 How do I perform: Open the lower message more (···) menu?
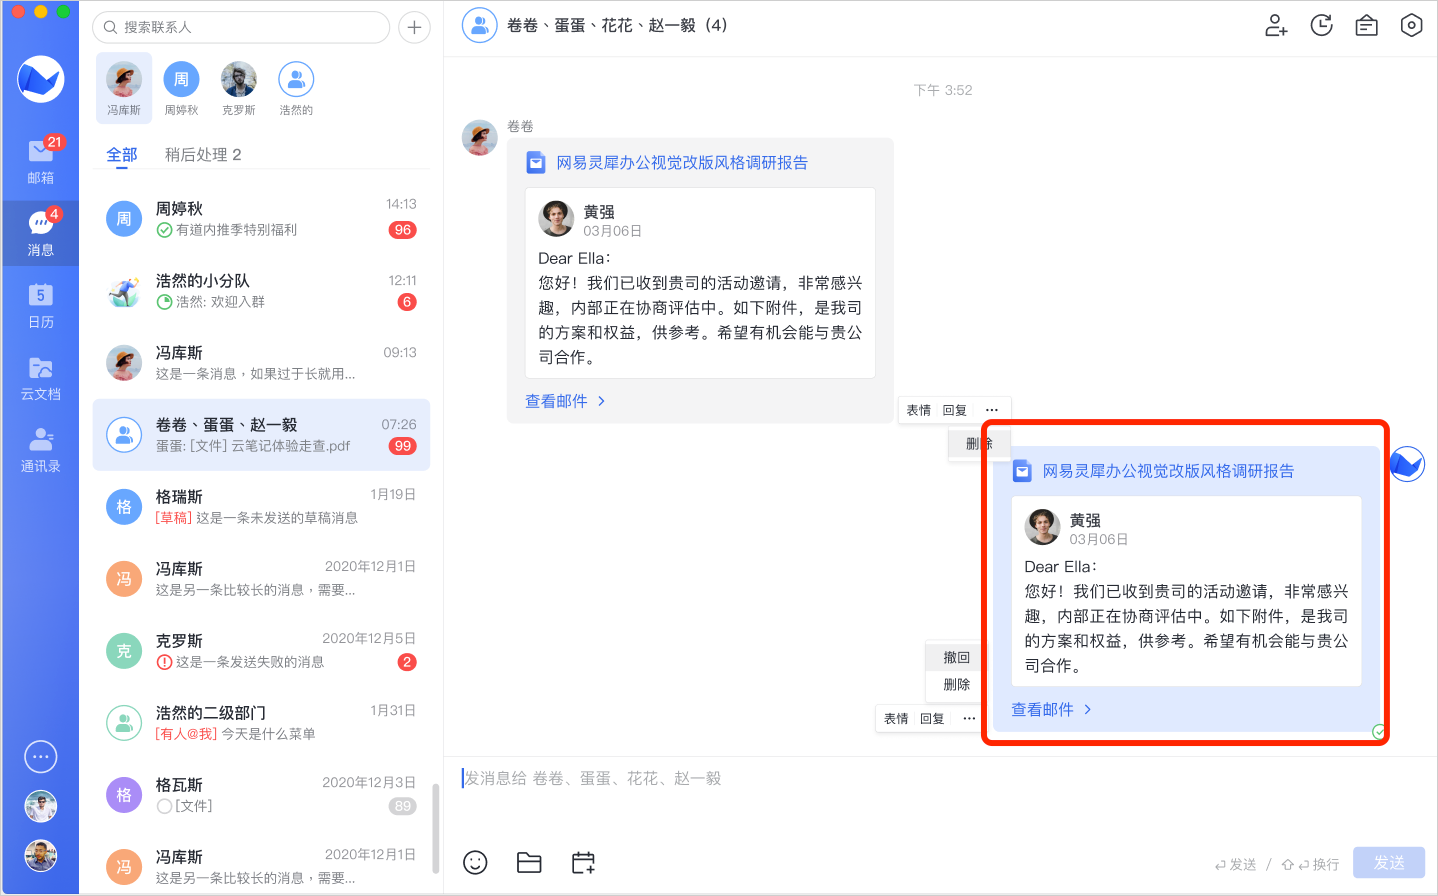969,718
